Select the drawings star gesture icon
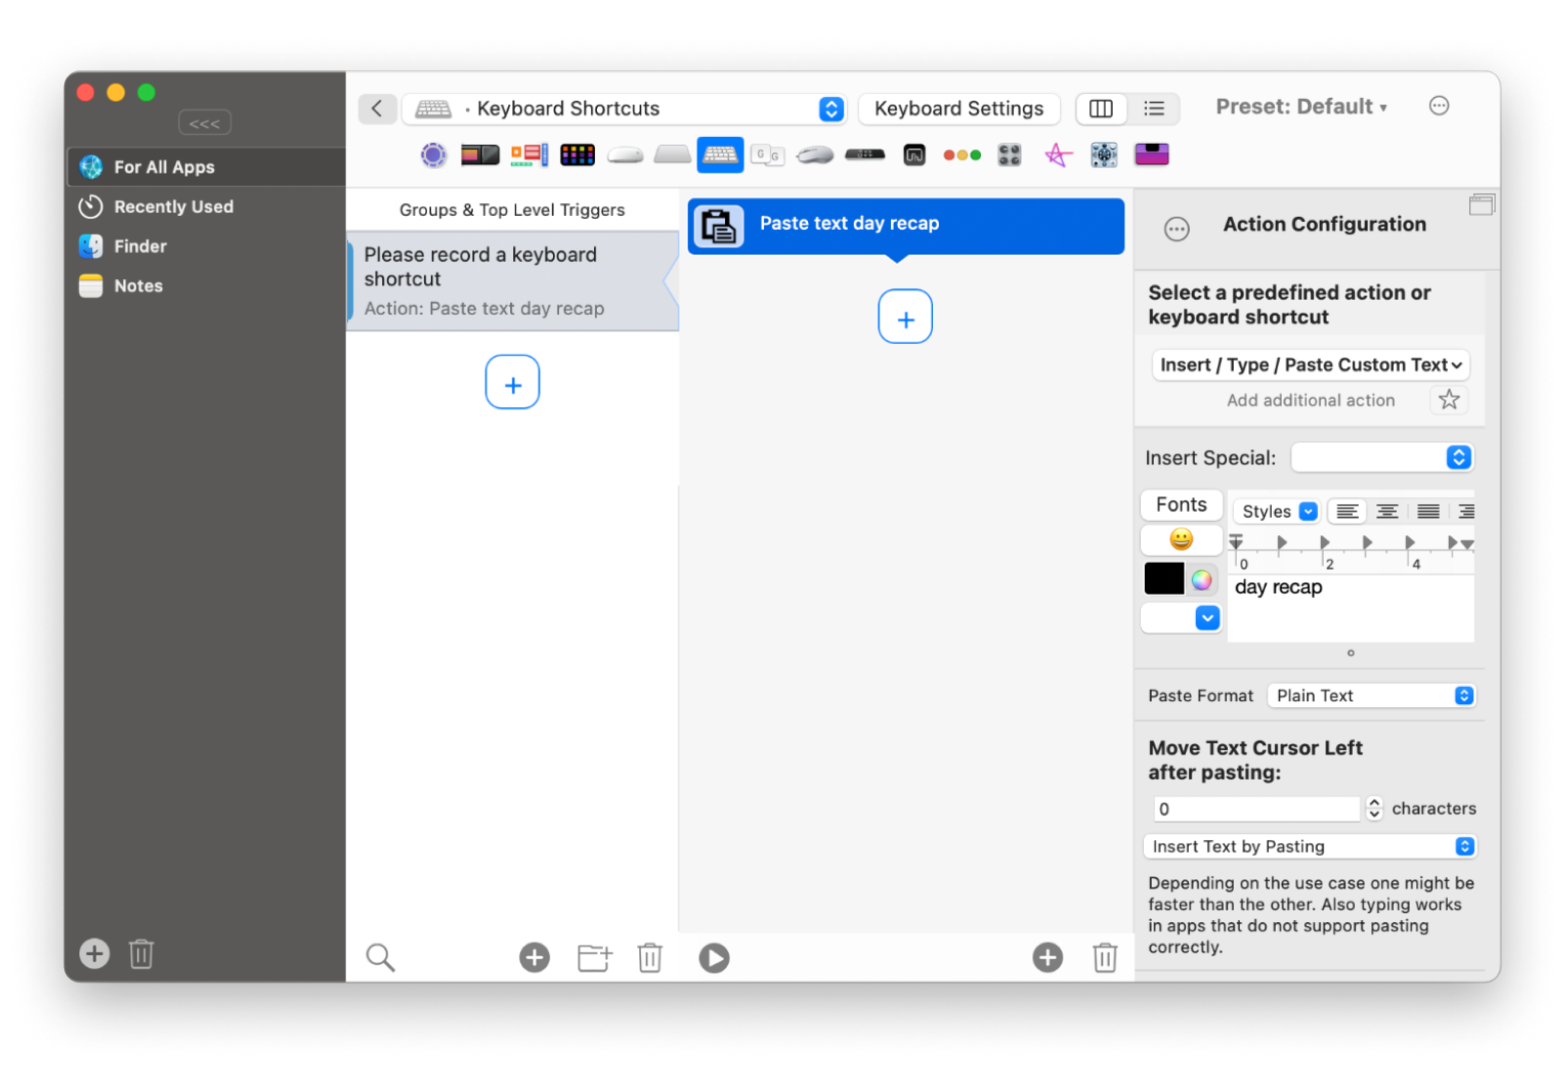The image size is (1560, 1076). (x=1058, y=155)
